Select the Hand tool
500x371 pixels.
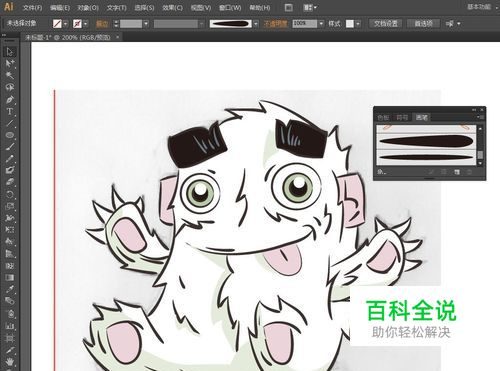10,362
